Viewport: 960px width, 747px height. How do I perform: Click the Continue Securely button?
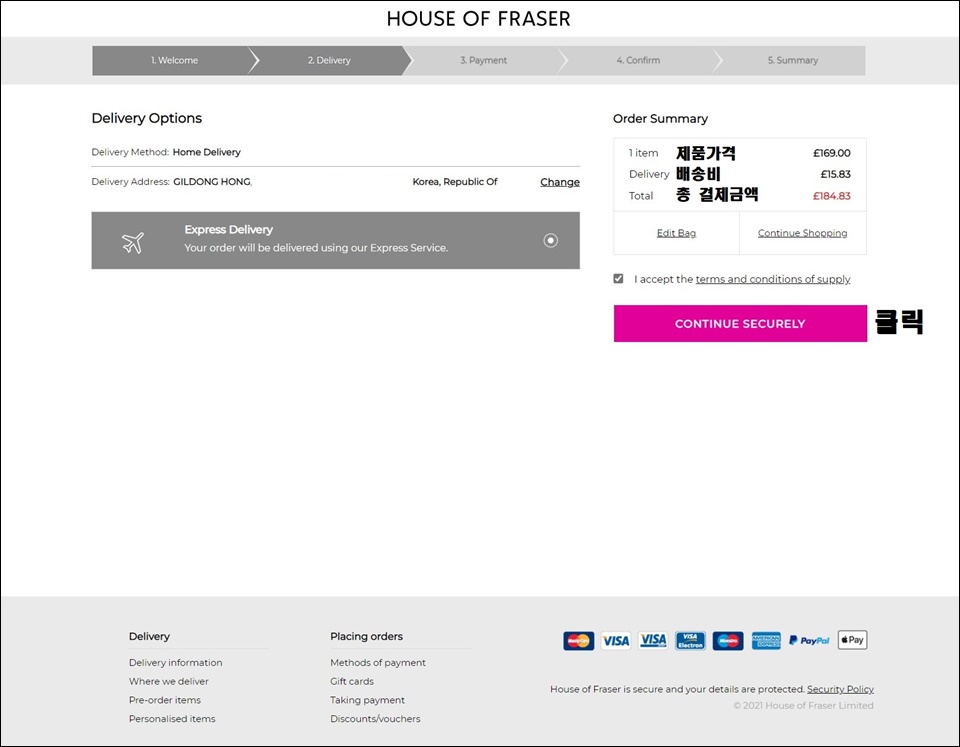click(740, 323)
